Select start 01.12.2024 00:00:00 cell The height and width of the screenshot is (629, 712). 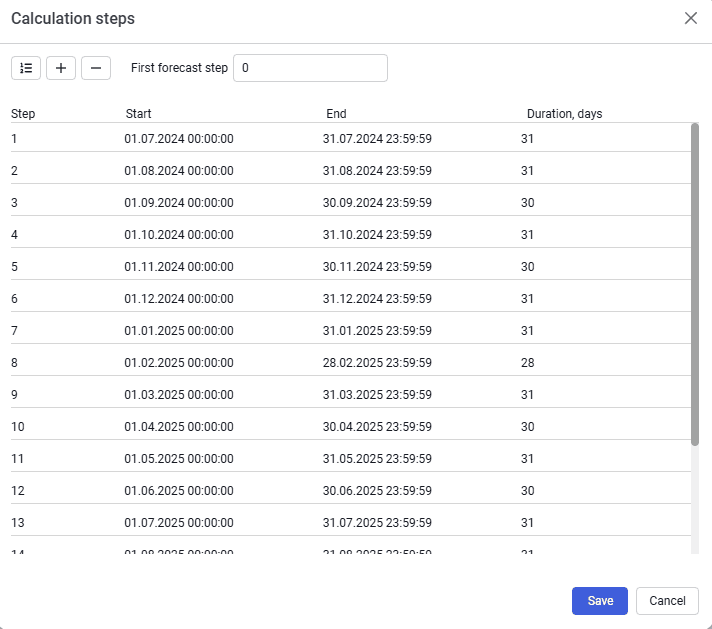tap(179, 299)
